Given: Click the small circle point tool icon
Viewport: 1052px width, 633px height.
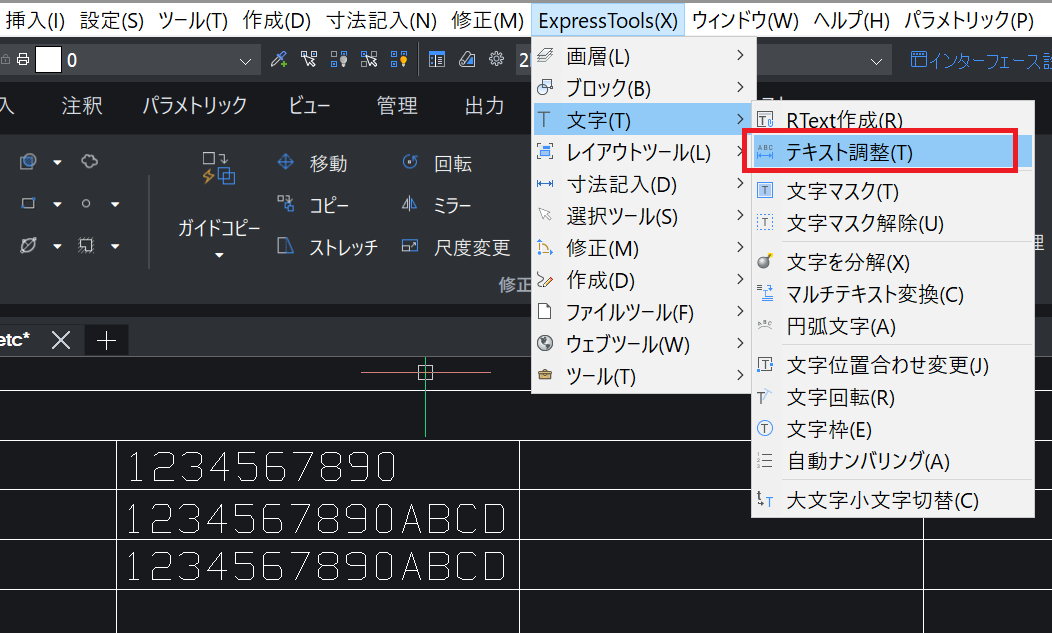Looking at the screenshot, I should click(x=86, y=203).
